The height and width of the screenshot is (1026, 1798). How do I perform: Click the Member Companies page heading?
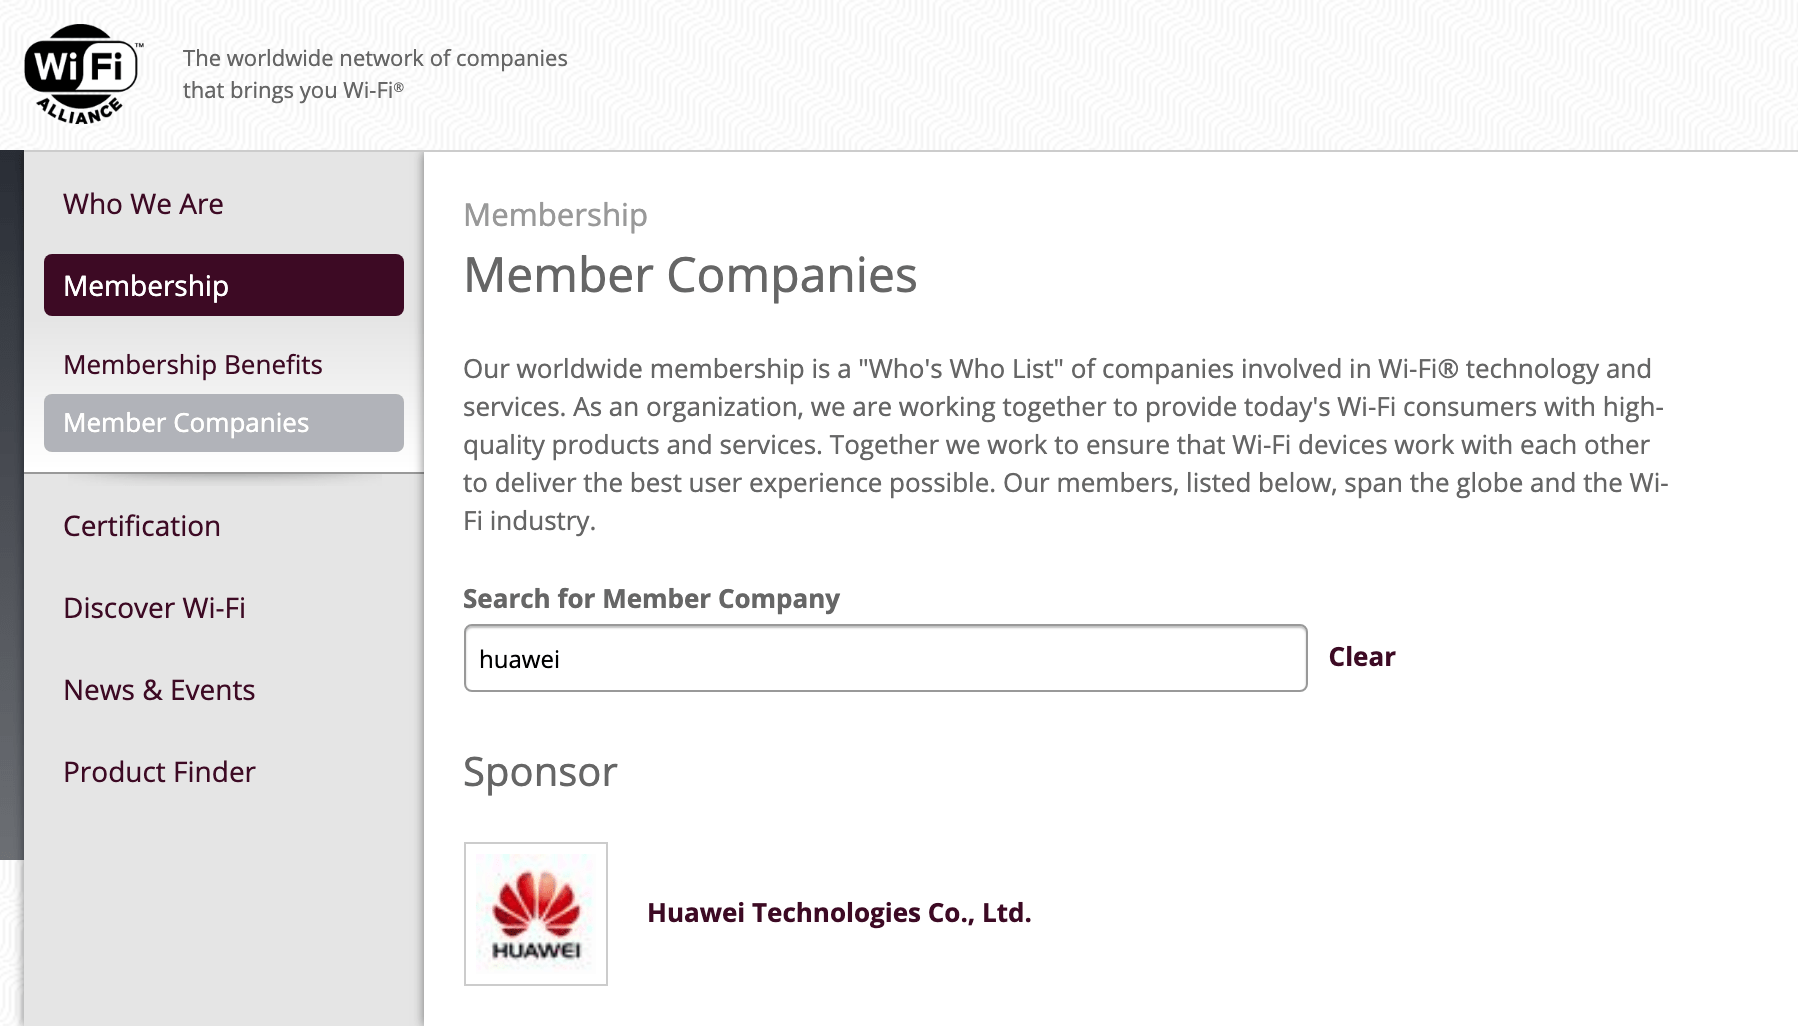coord(690,275)
